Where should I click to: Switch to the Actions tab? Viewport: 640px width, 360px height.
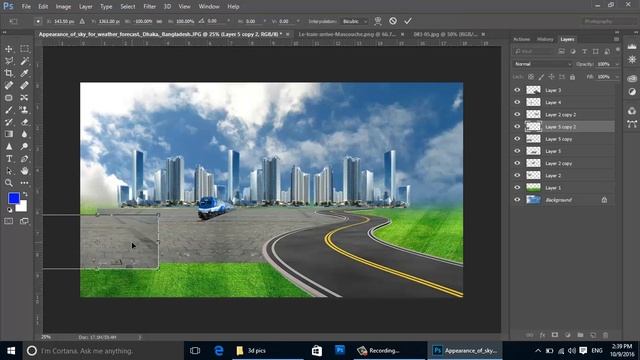point(522,39)
